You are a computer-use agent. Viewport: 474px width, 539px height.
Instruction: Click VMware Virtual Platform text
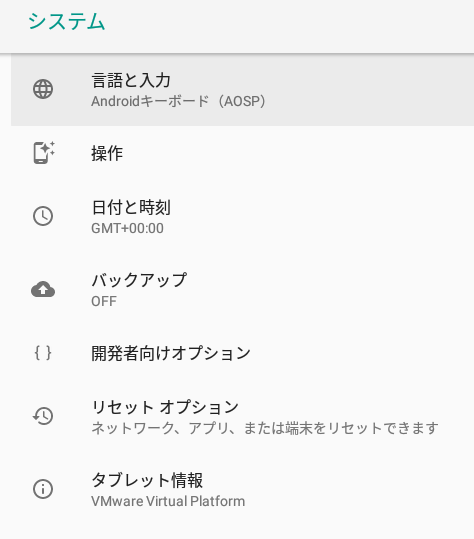point(168,501)
